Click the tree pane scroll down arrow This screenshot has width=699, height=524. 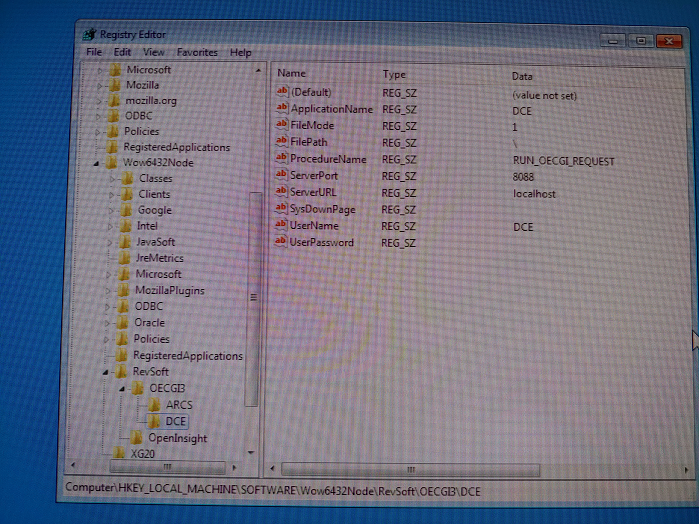pos(251,452)
